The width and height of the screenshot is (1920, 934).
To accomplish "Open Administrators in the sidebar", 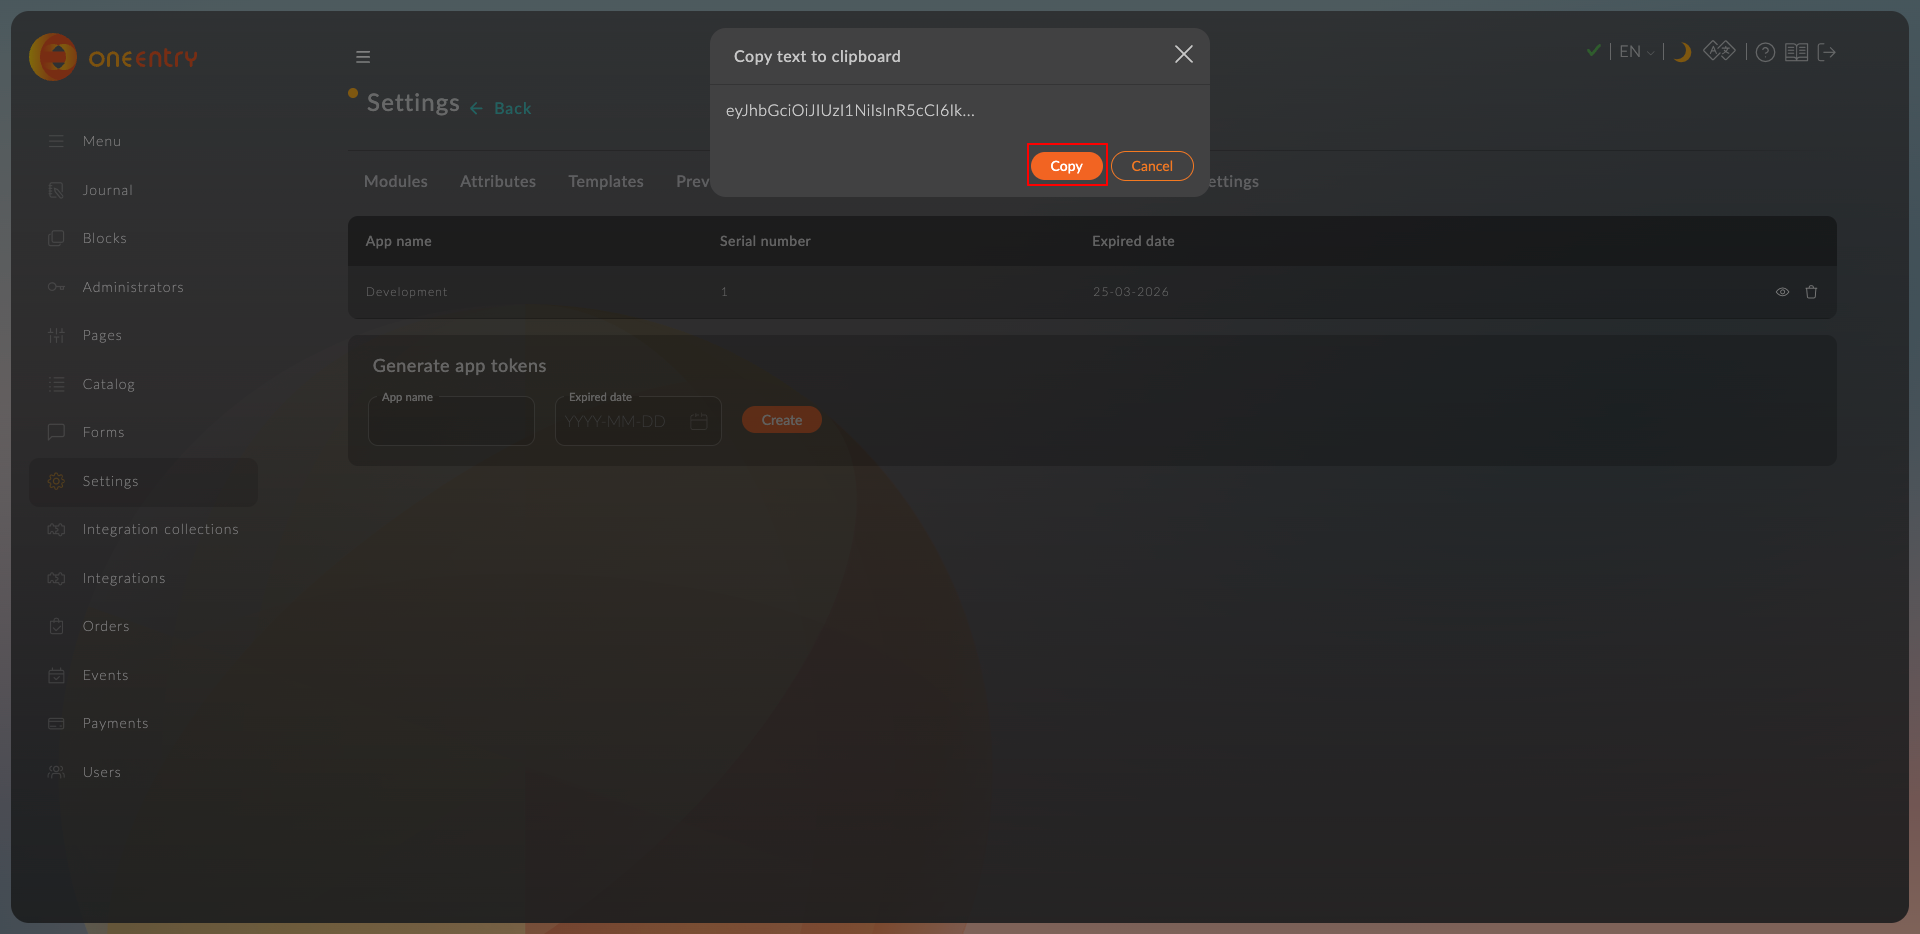I will [144, 287].
